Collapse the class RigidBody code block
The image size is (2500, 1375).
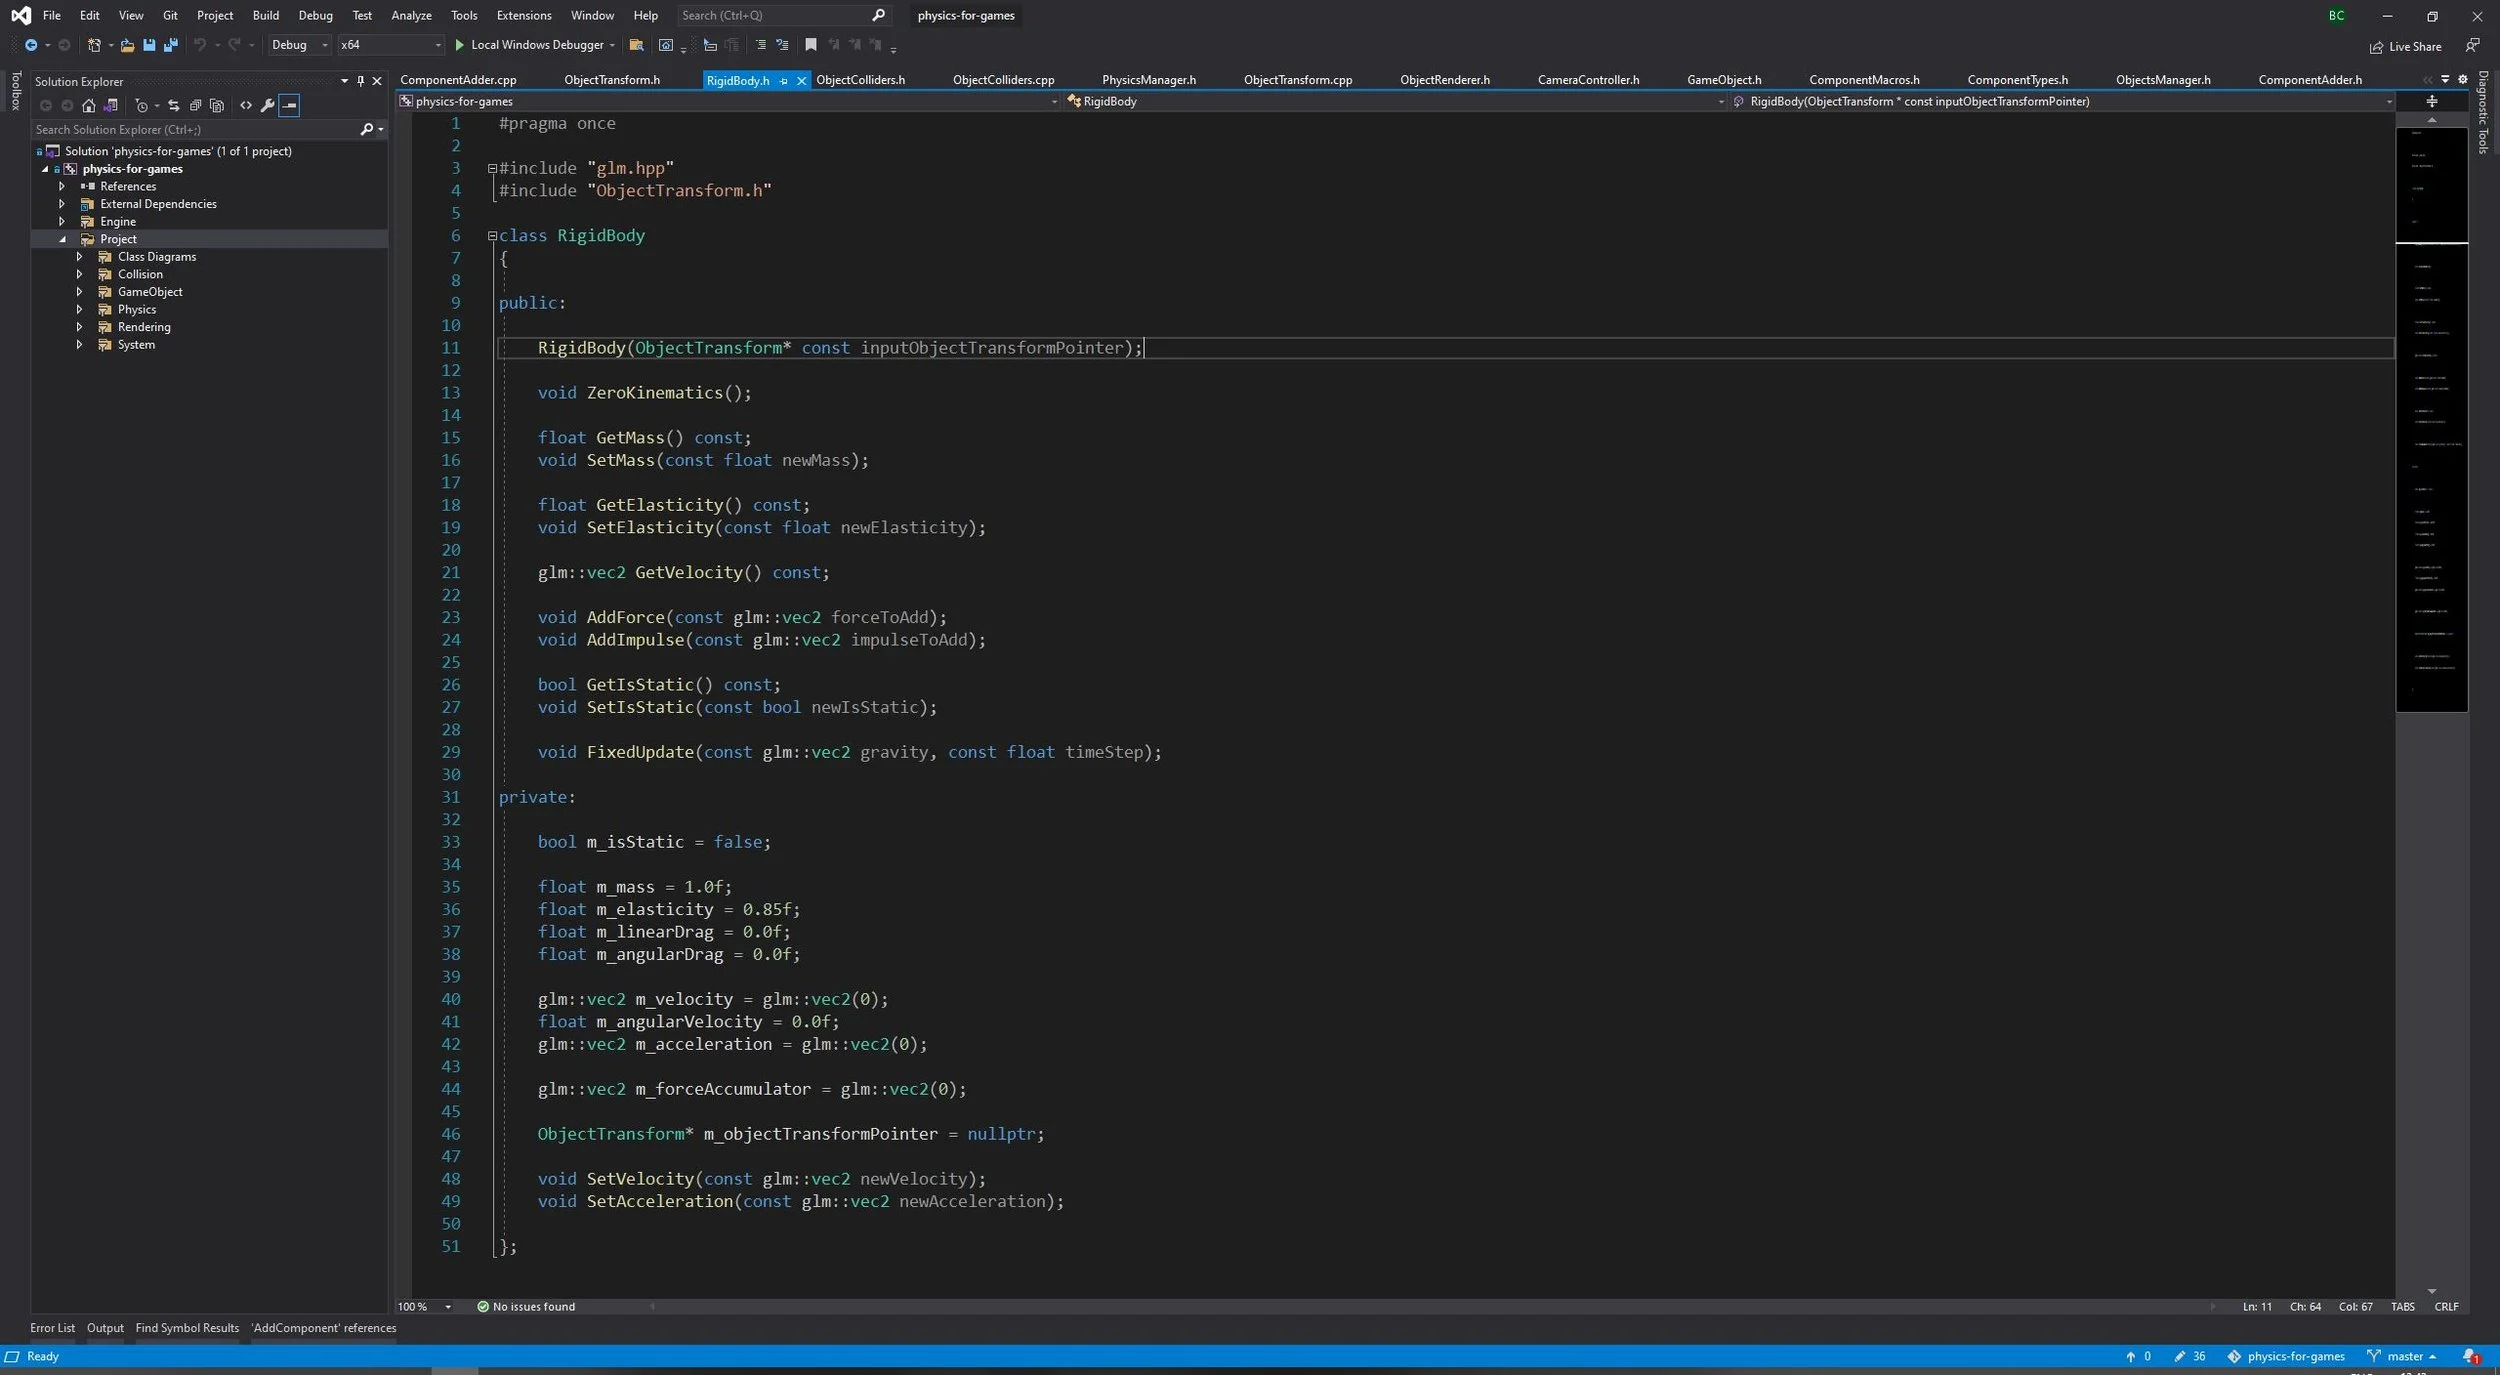[492, 236]
